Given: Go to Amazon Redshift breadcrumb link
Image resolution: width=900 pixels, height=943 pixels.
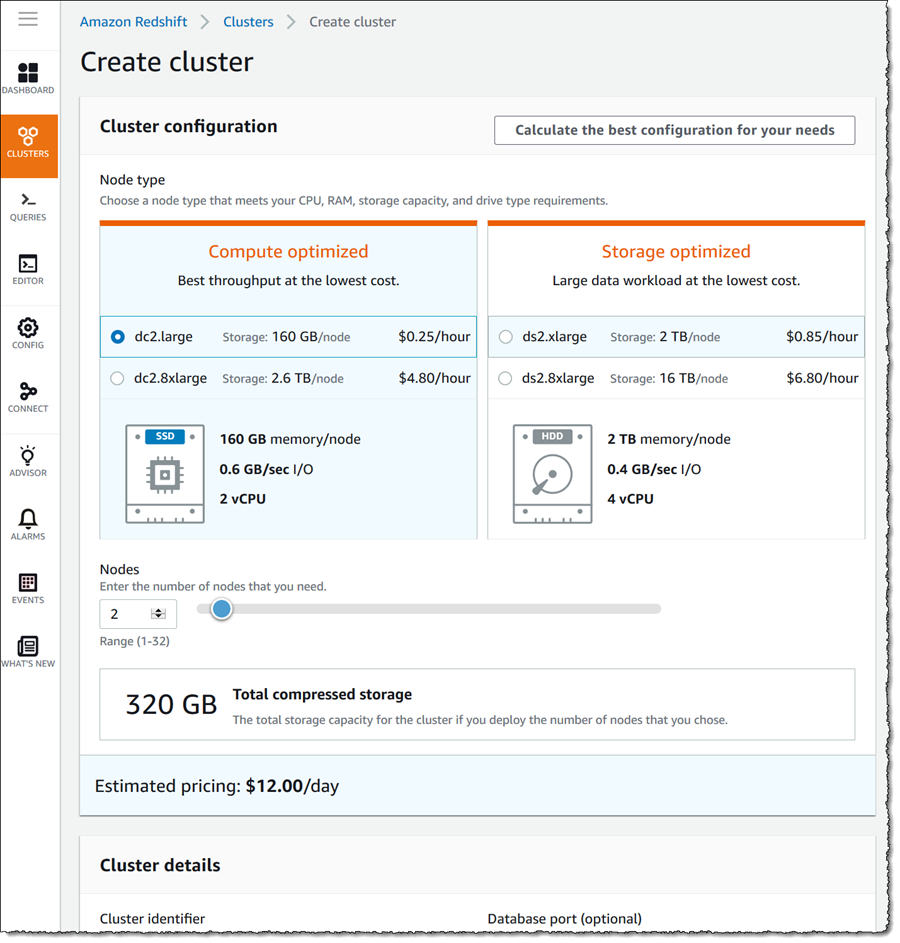Looking at the screenshot, I should [133, 22].
